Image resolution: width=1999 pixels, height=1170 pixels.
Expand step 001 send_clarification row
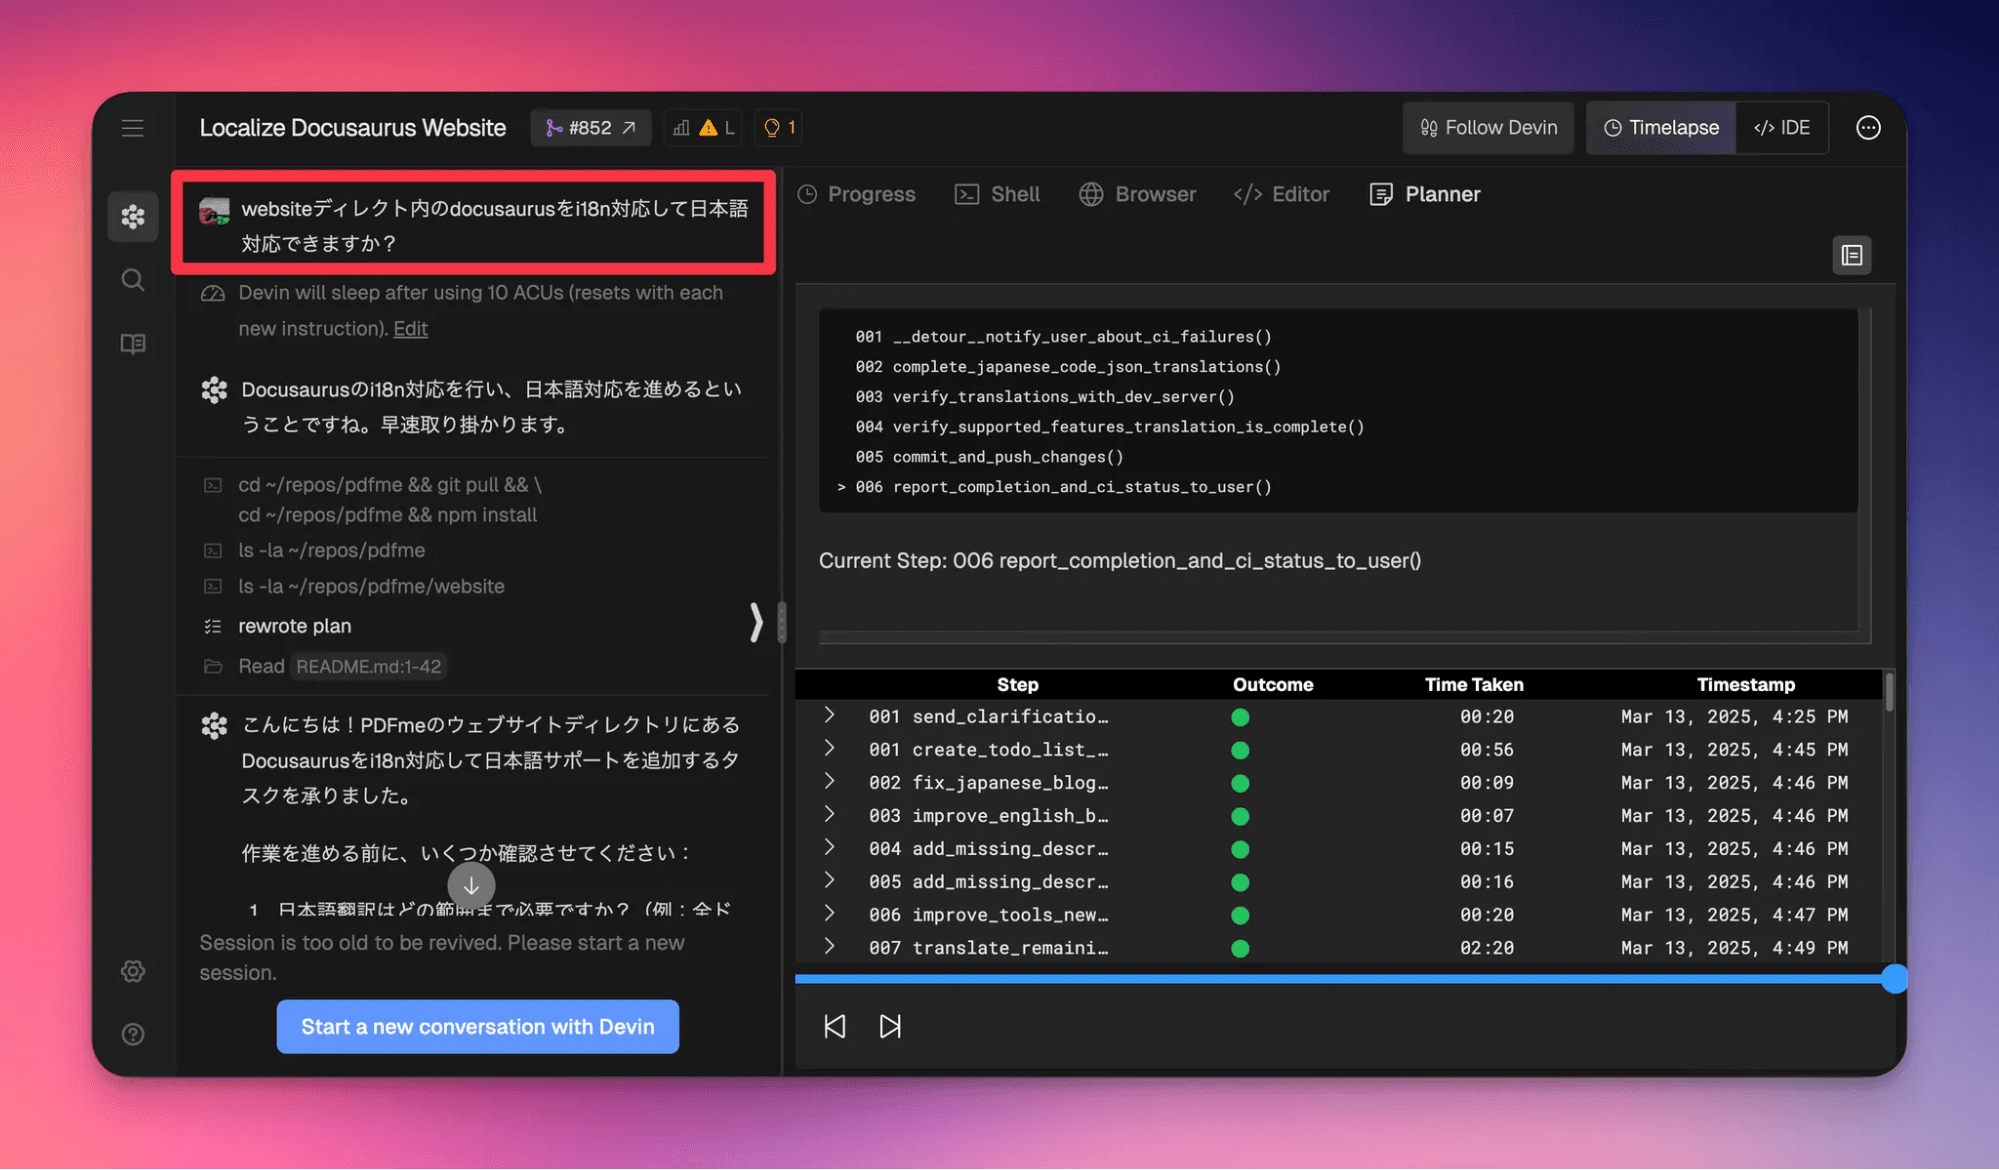tap(829, 716)
